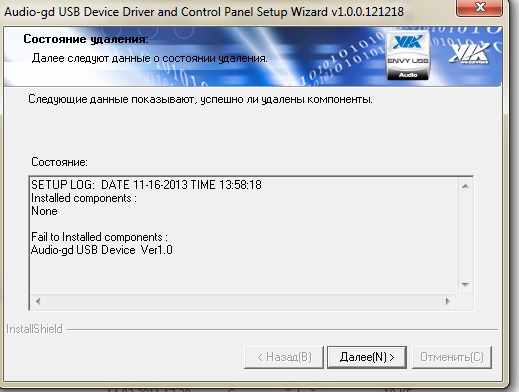Click the 'None' log line
The height and width of the screenshot is (392, 519).
tap(44, 211)
